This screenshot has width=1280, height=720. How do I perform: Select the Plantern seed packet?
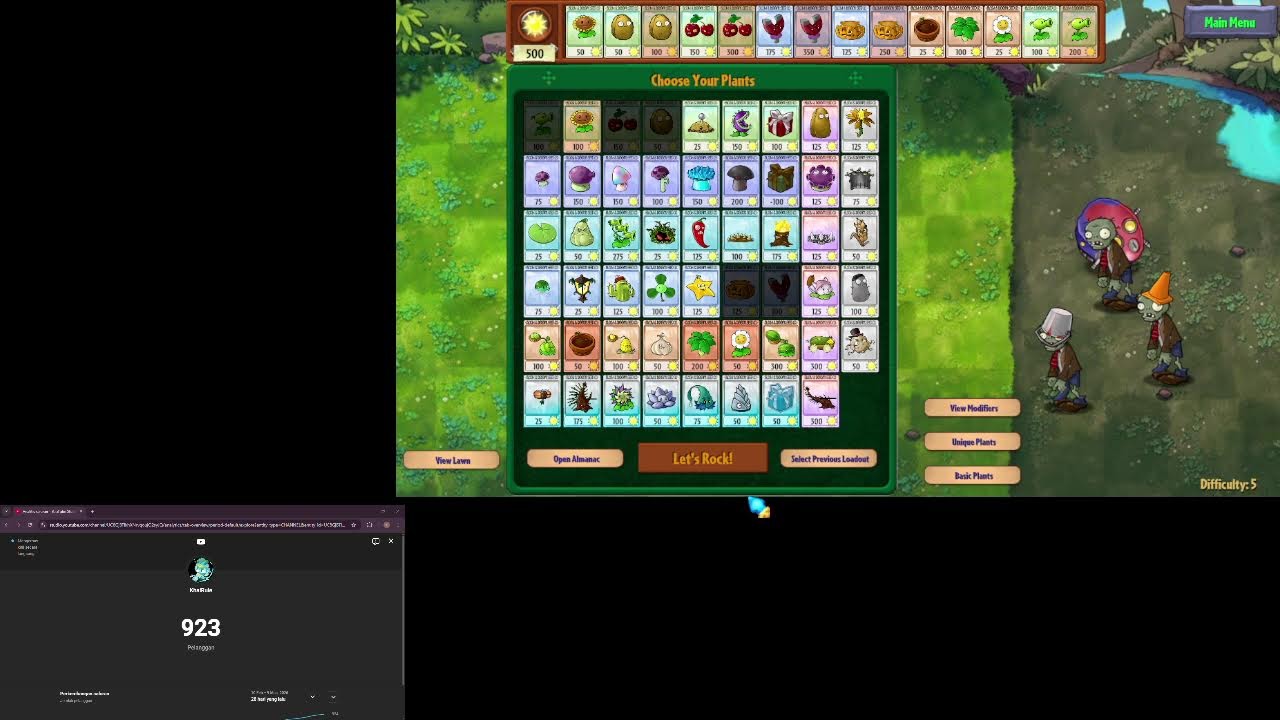(x=582, y=291)
